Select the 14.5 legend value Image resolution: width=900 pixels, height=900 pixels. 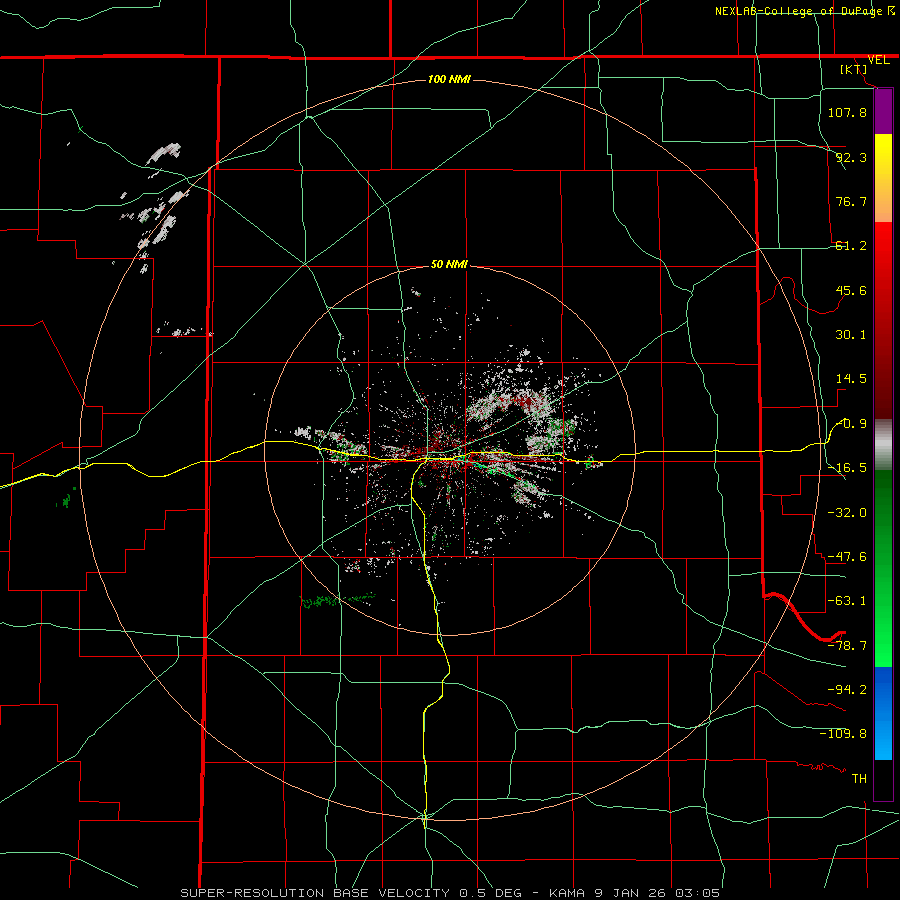tap(851, 379)
